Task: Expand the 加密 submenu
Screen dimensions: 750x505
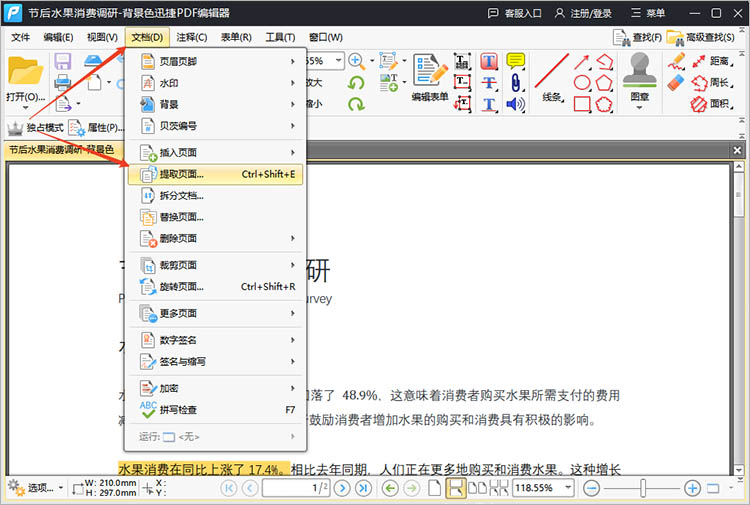Action: pos(215,388)
